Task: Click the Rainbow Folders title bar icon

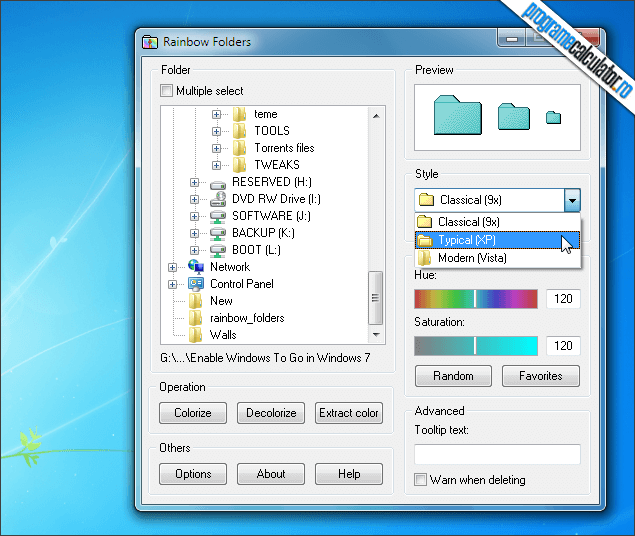Action: (x=149, y=42)
